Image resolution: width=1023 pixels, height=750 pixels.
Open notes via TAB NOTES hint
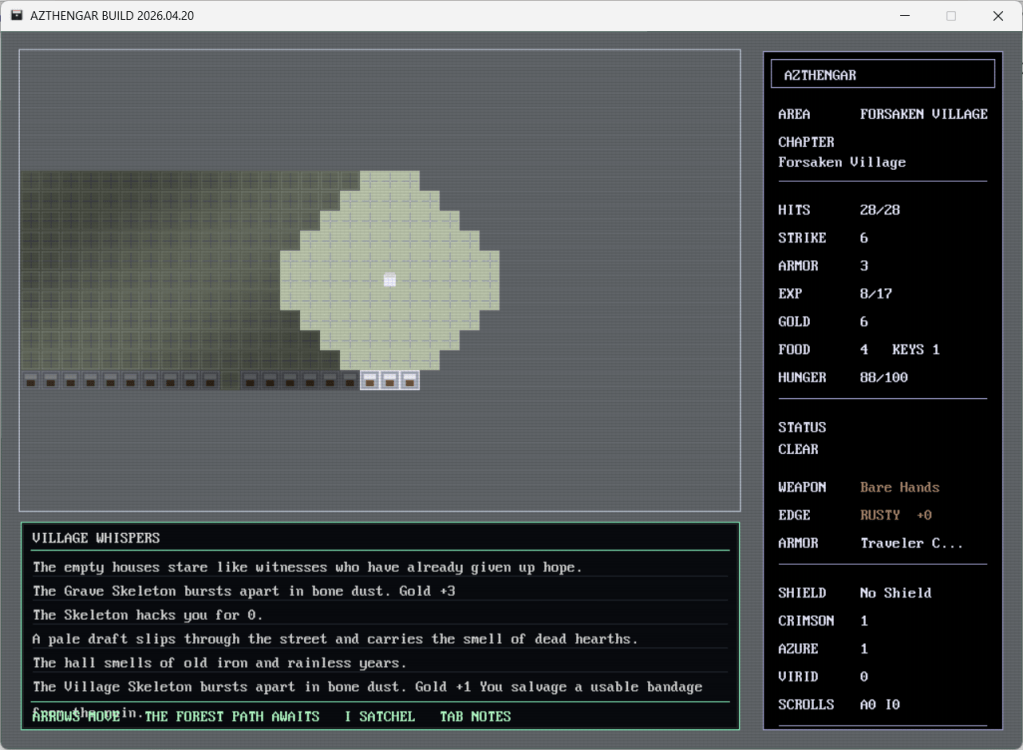point(475,716)
